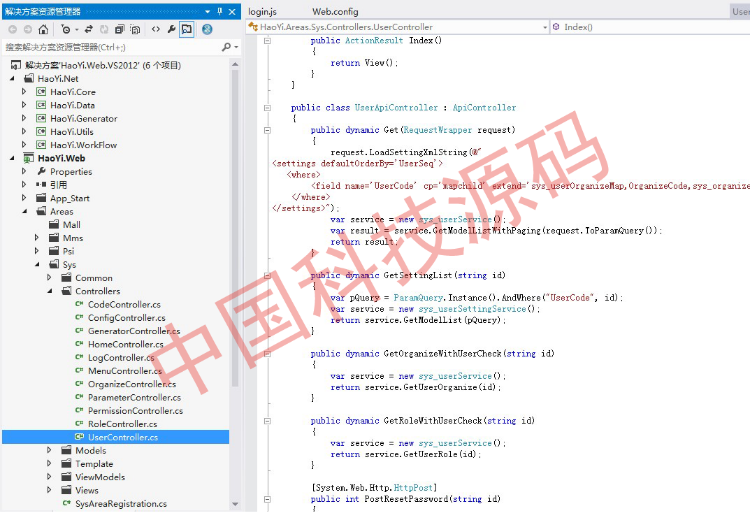Collapse the outlining box at UserApiController class
This screenshot has width=750, height=512.
point(267,108)
